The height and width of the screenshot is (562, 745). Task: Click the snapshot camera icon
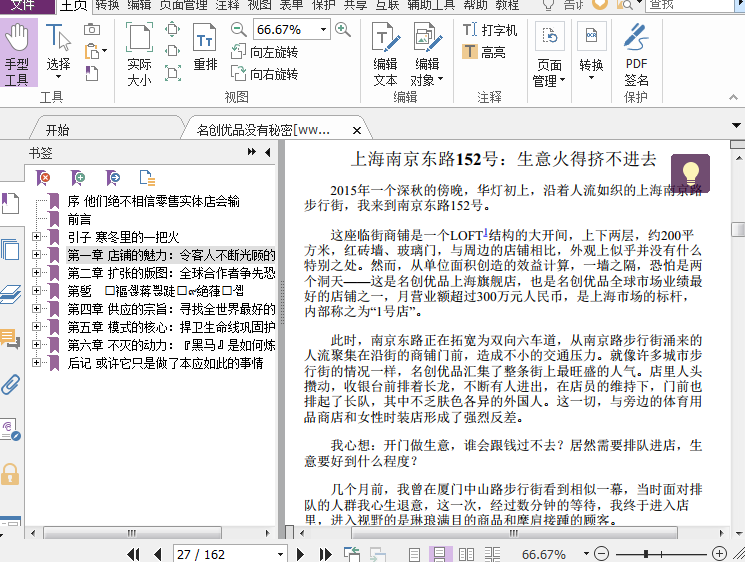92,29
